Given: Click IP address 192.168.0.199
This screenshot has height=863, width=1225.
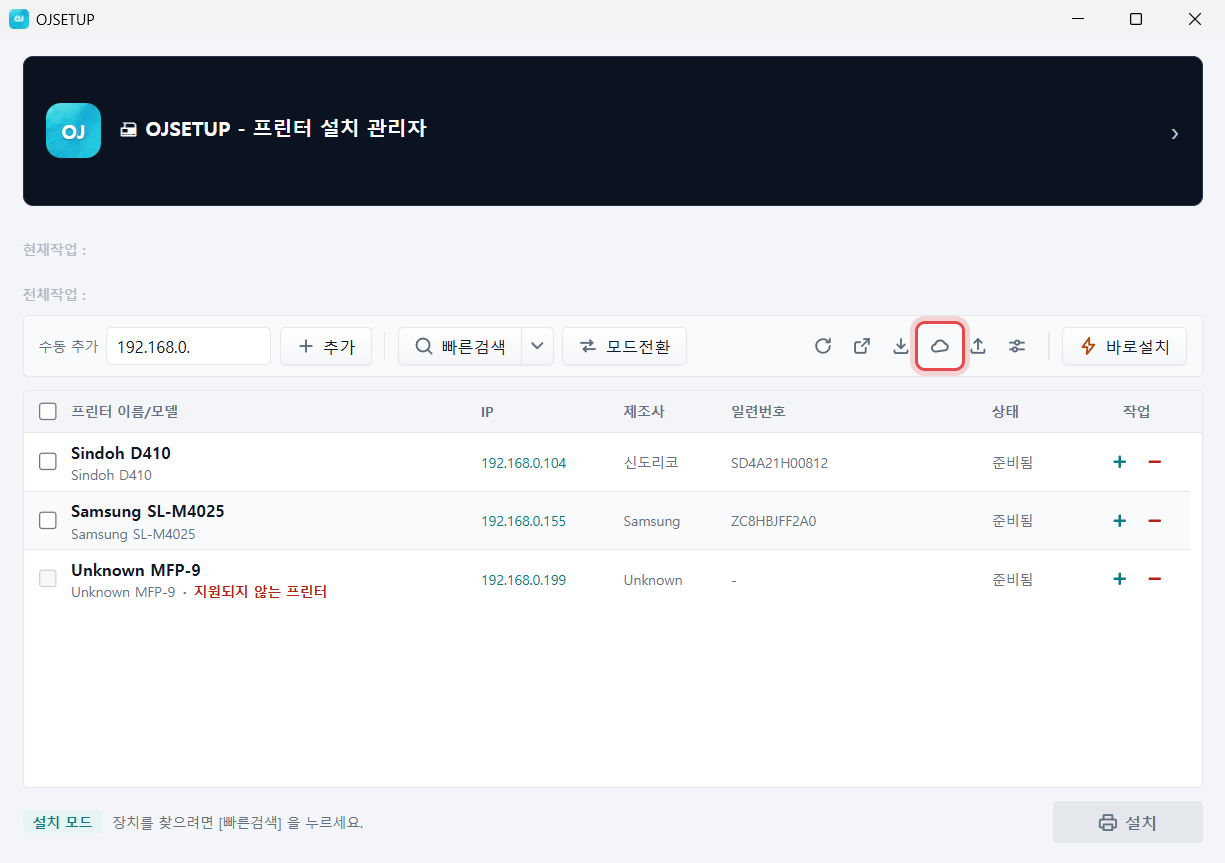Looking at the screenshot, I should [x=523, y=580].
